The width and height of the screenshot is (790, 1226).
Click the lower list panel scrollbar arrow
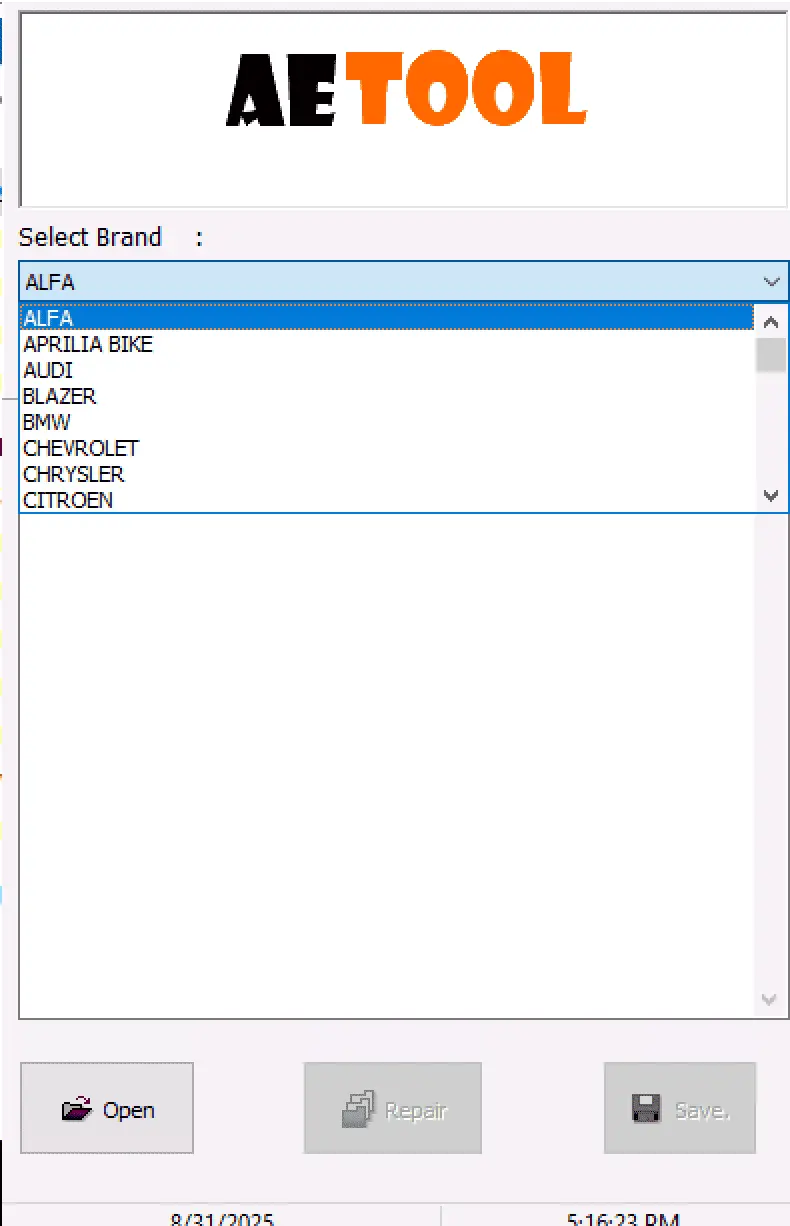(x=769, y=999)
